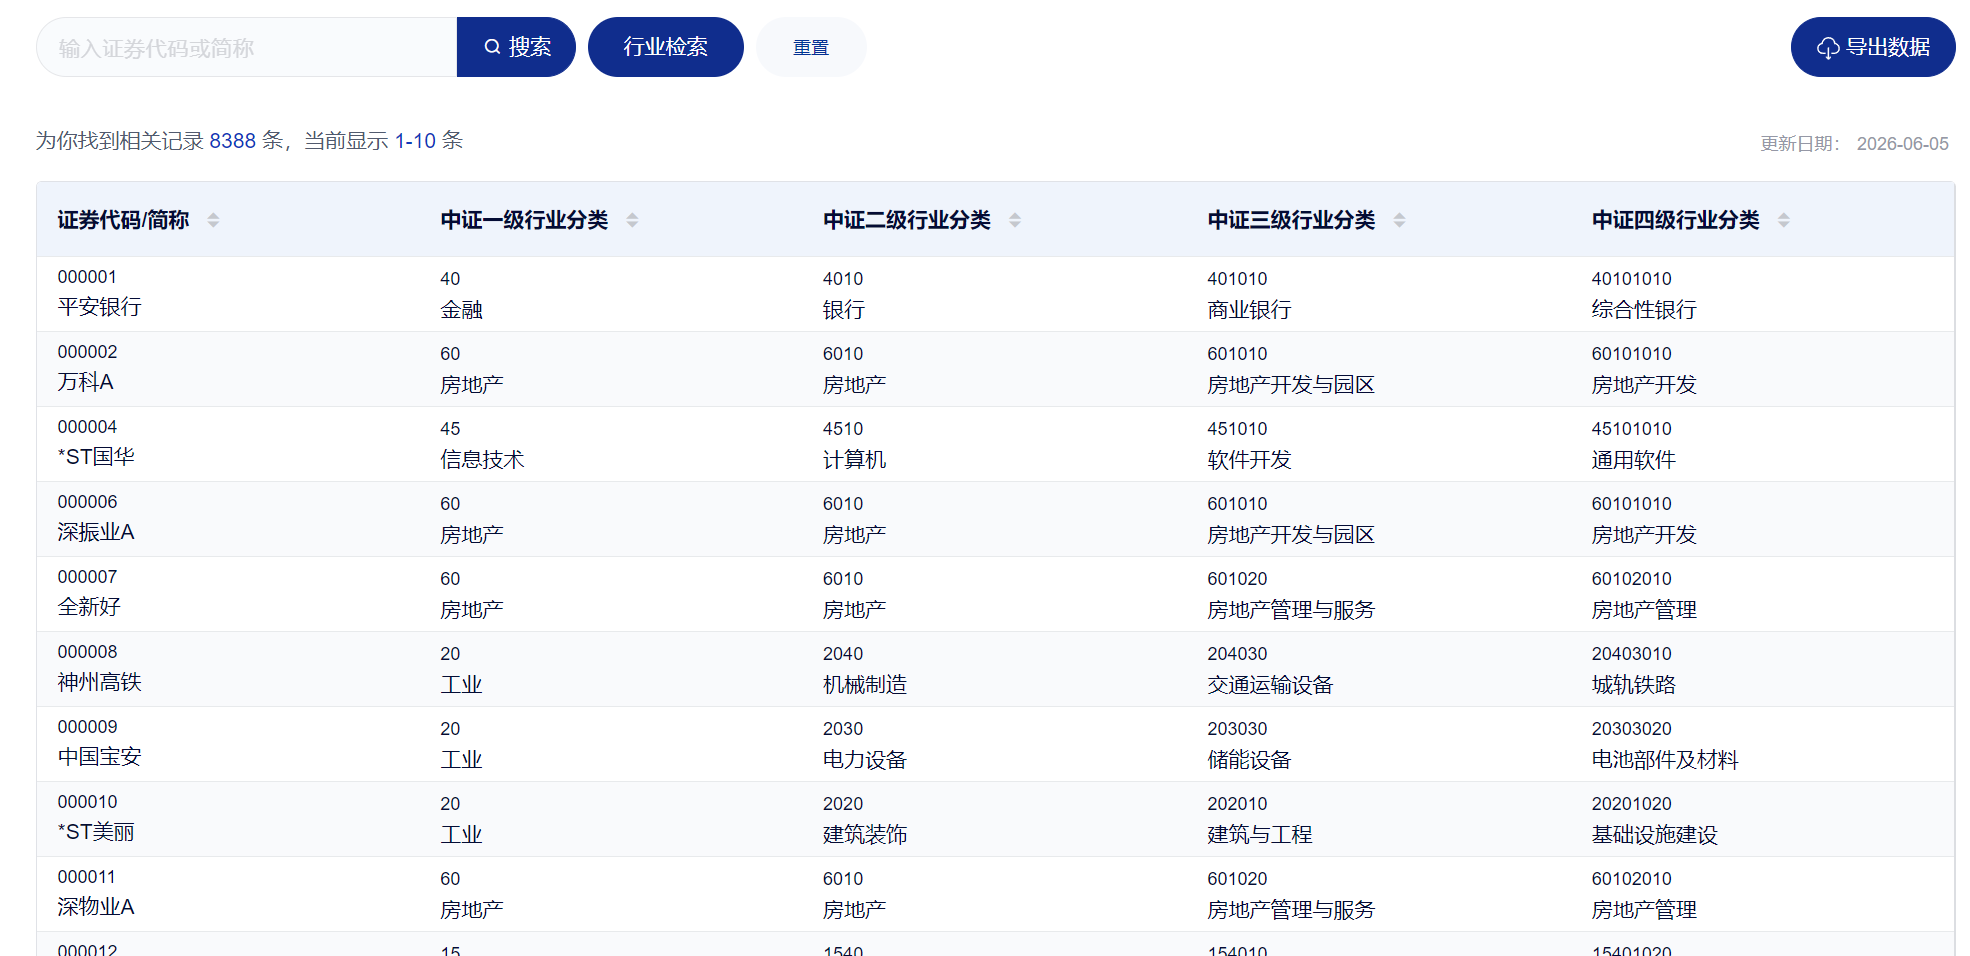
Task: Click 金融 in the 平安银行 row
Action: coord(461,310)
